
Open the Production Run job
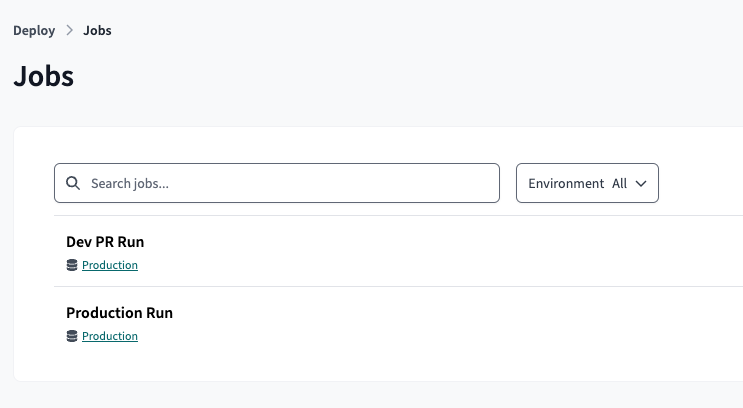tap(119, 313)
